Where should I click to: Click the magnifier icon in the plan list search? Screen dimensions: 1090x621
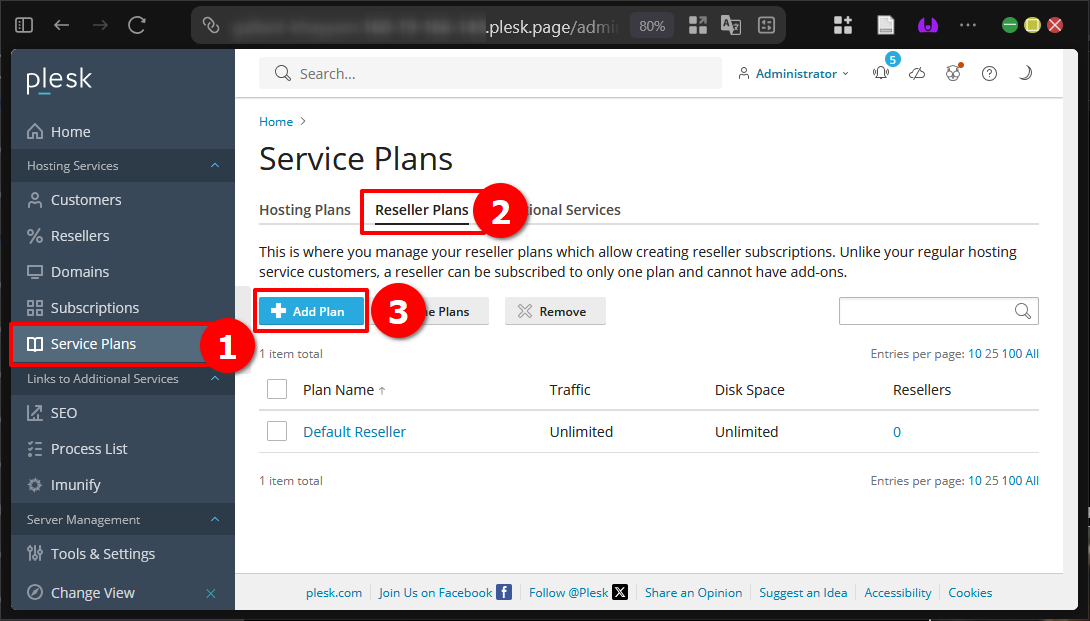1023,311
